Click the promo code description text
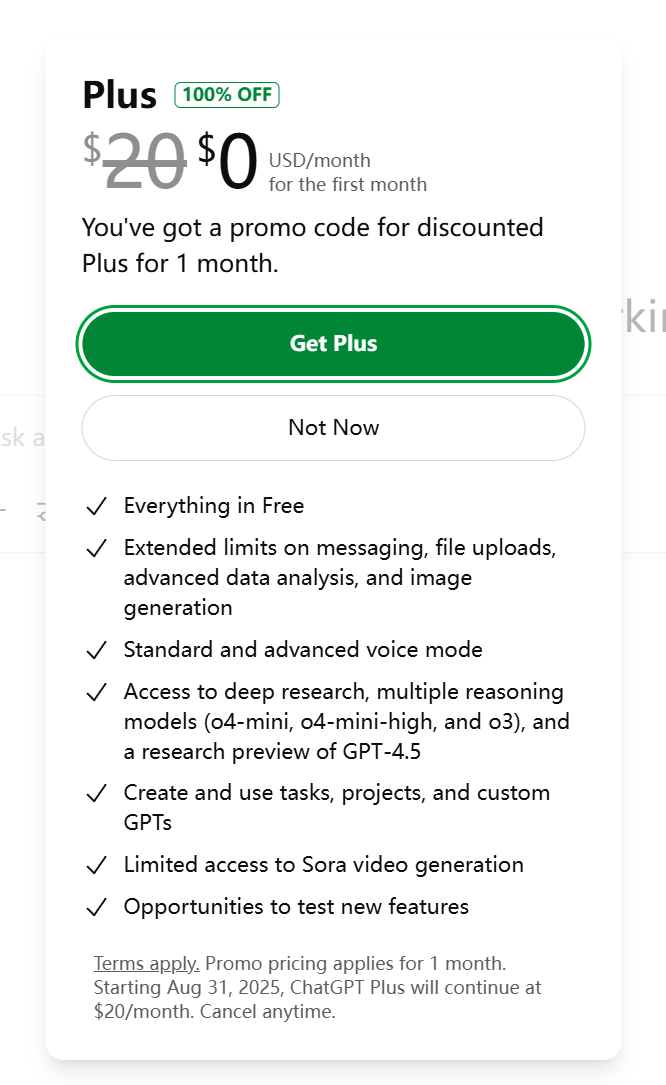 pyautogui.click(x=313, y=245)
